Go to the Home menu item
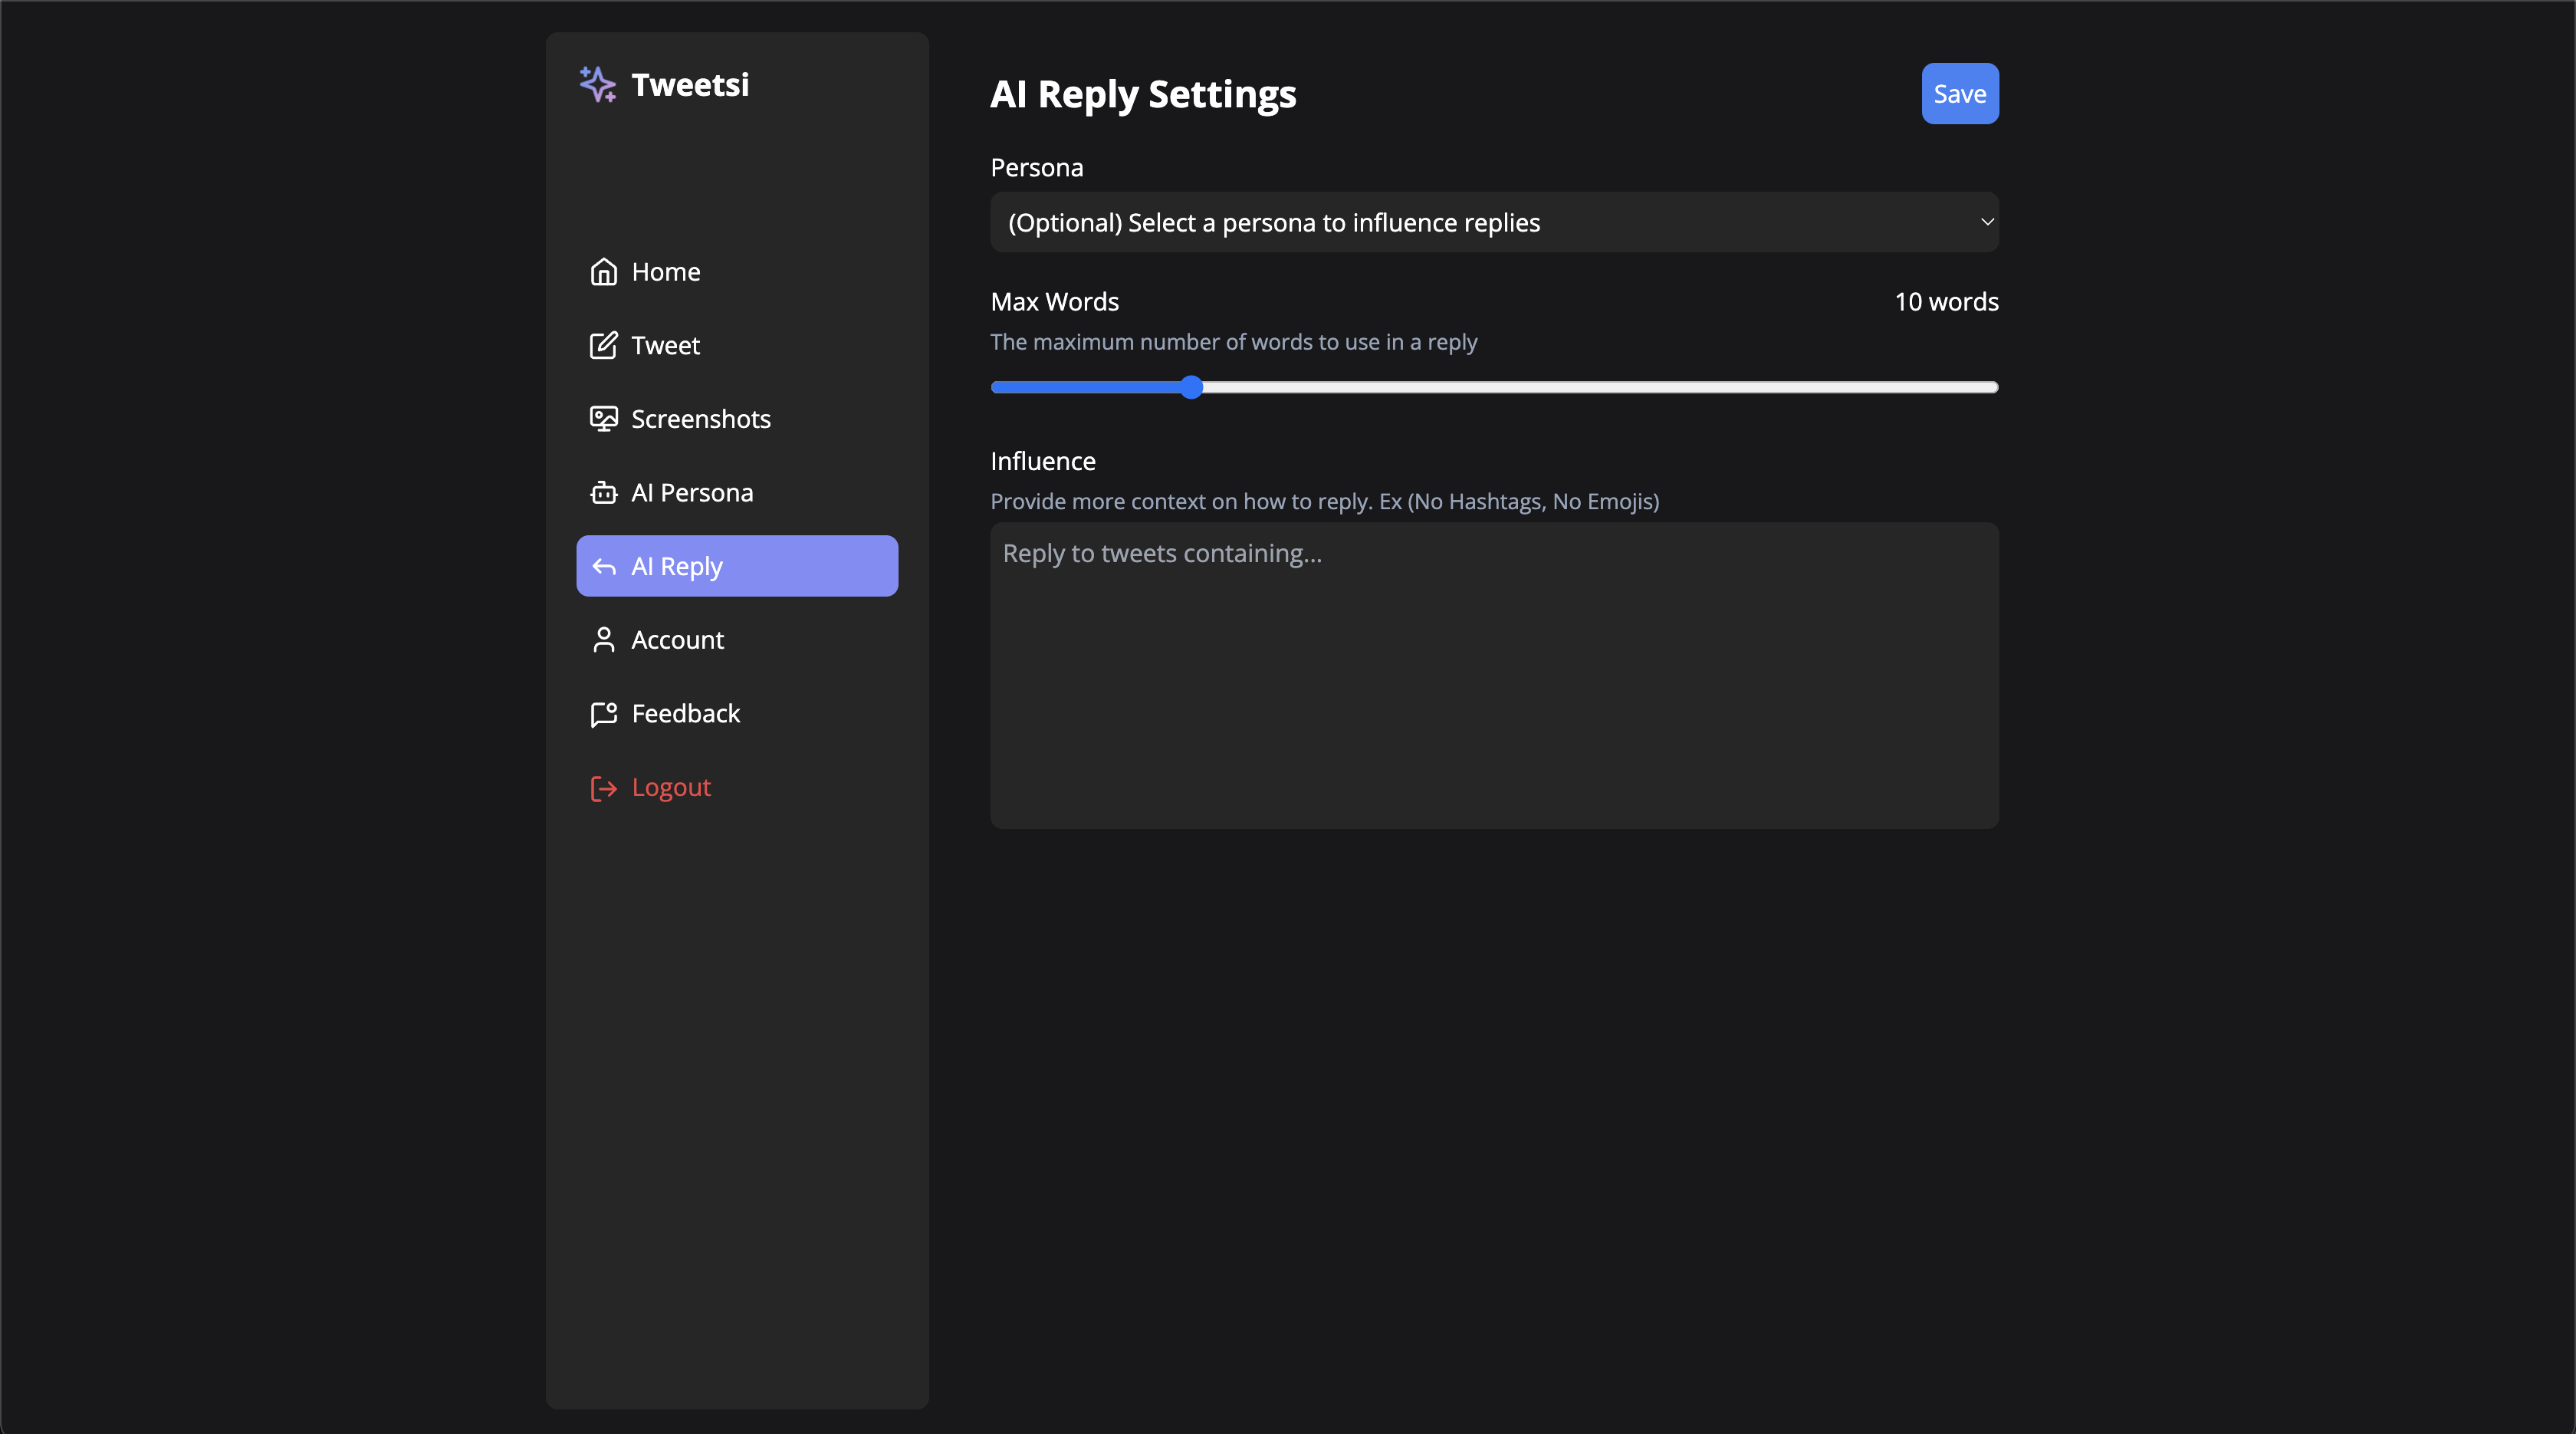Image resolution: width=2576 pixels, height=1434 pixels. pos(666,272)
